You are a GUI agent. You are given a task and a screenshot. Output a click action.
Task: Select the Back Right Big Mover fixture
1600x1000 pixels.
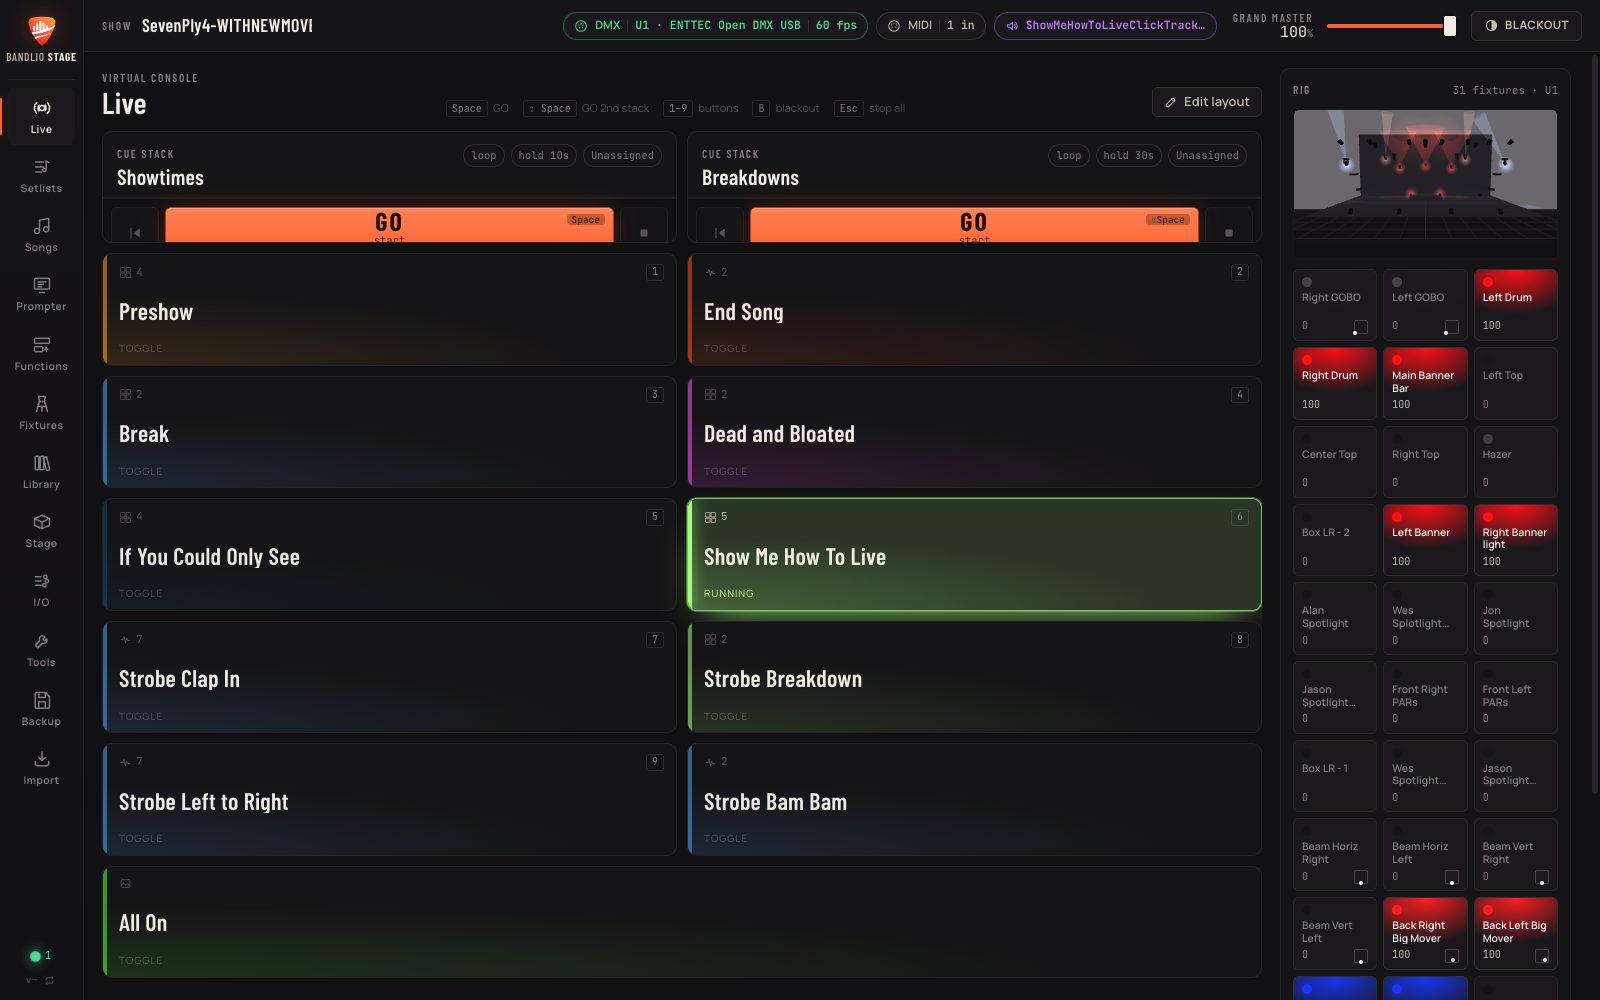point(1425,933)
